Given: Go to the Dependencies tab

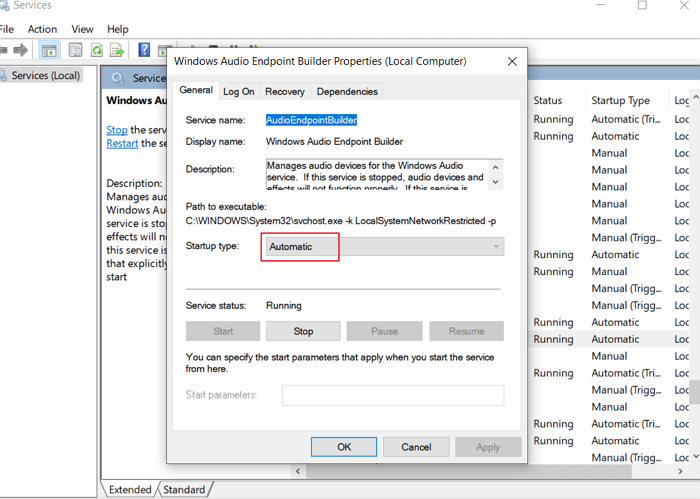Looking at the screenshot, I should point(347,91).
